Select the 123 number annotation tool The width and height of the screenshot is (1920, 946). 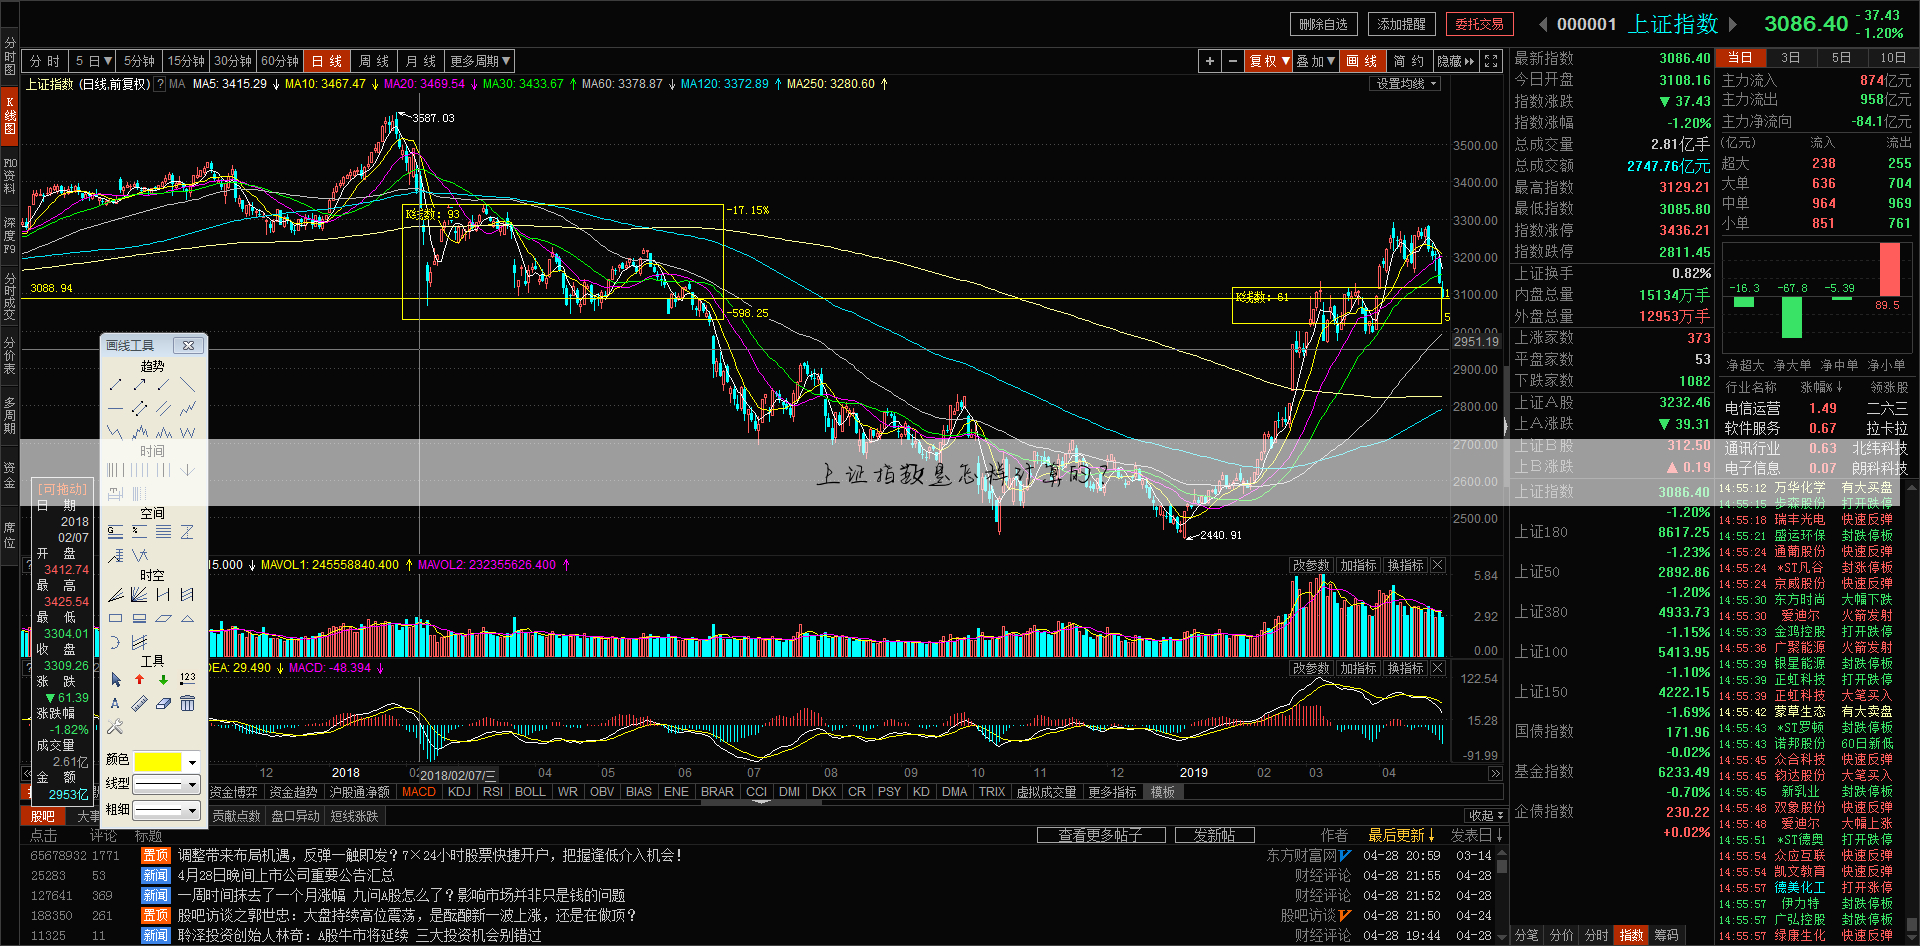click(x=187, y=679)
